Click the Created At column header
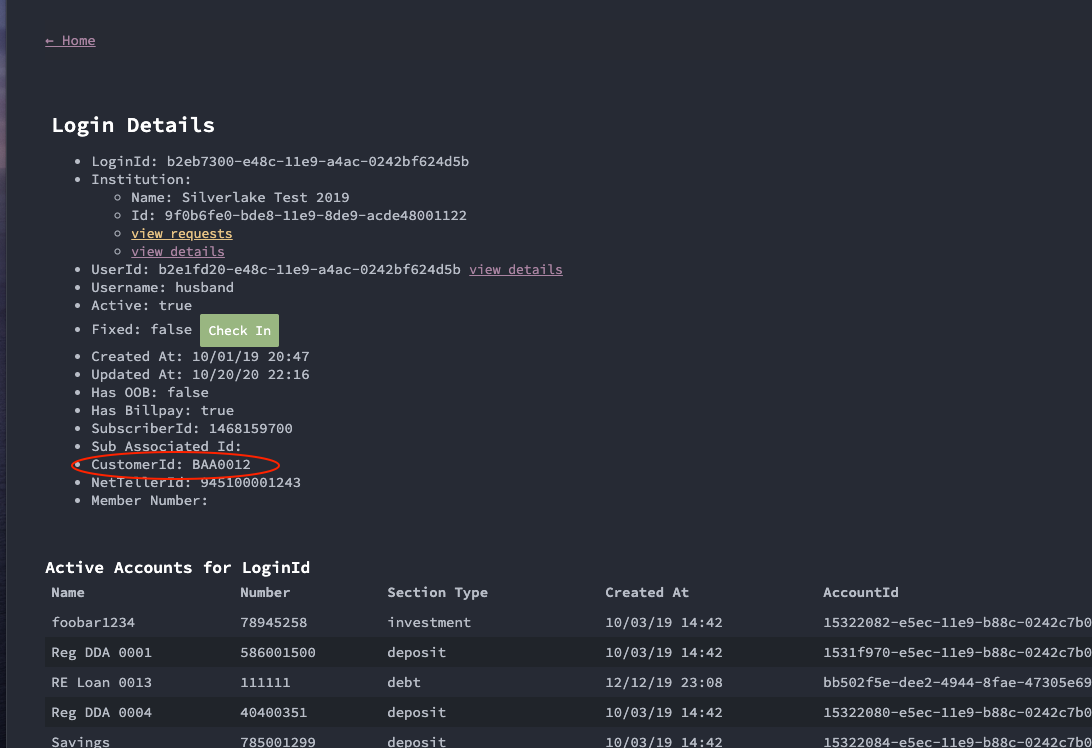Image resolution: width=1092 pixels, height=748 pixels. (646, 593)
